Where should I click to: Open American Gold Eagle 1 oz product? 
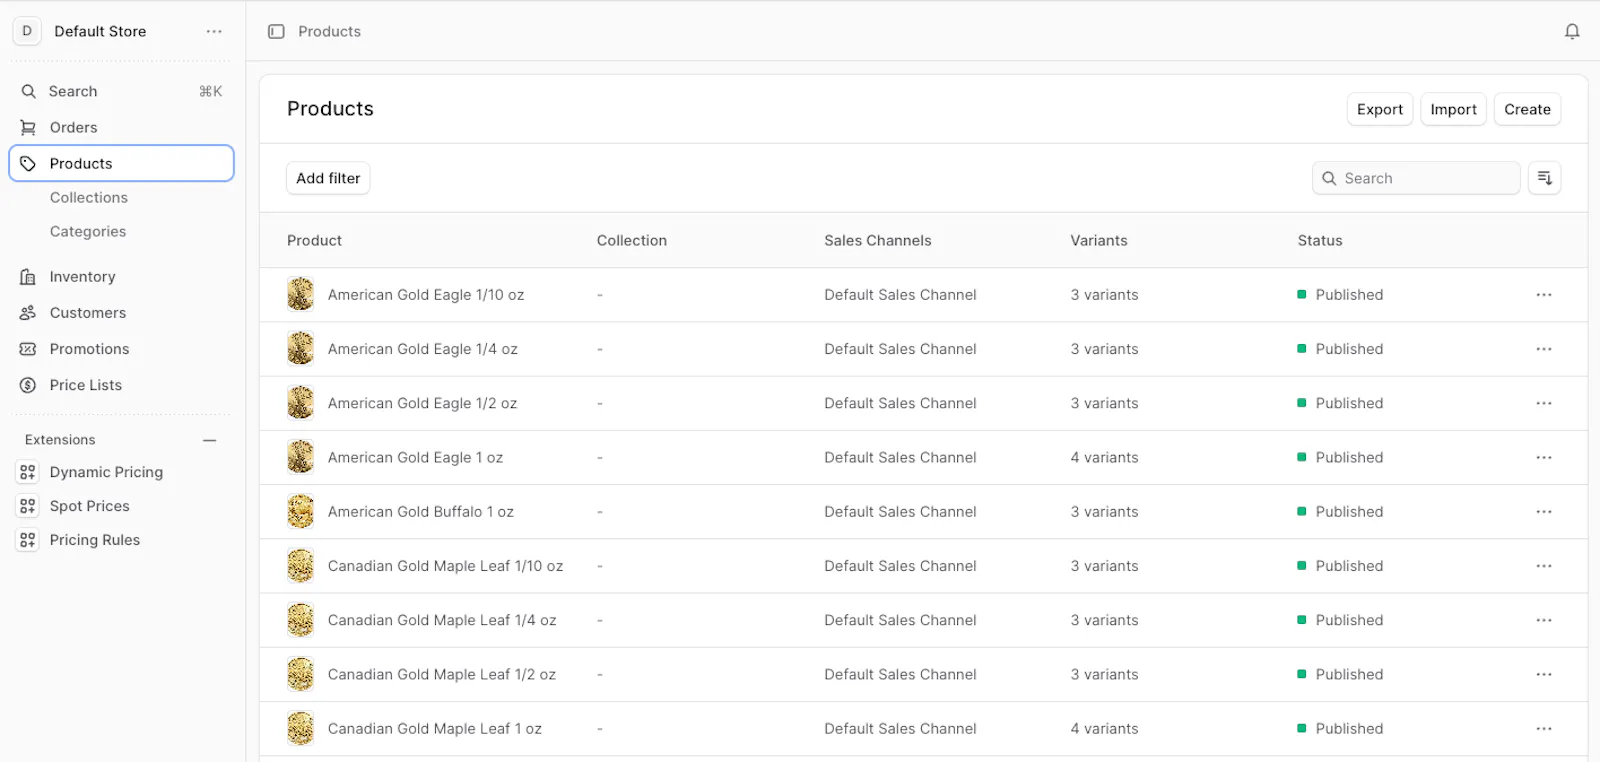[x=415, y=457]
